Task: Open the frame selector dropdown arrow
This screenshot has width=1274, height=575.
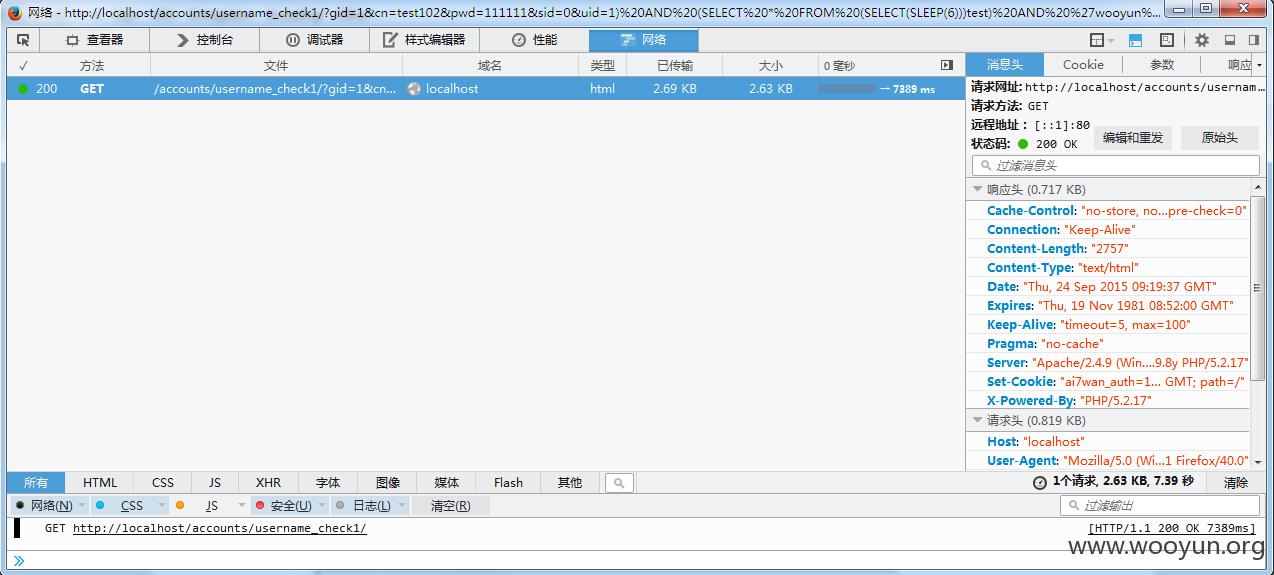Action: click(x=1111, y=40)
